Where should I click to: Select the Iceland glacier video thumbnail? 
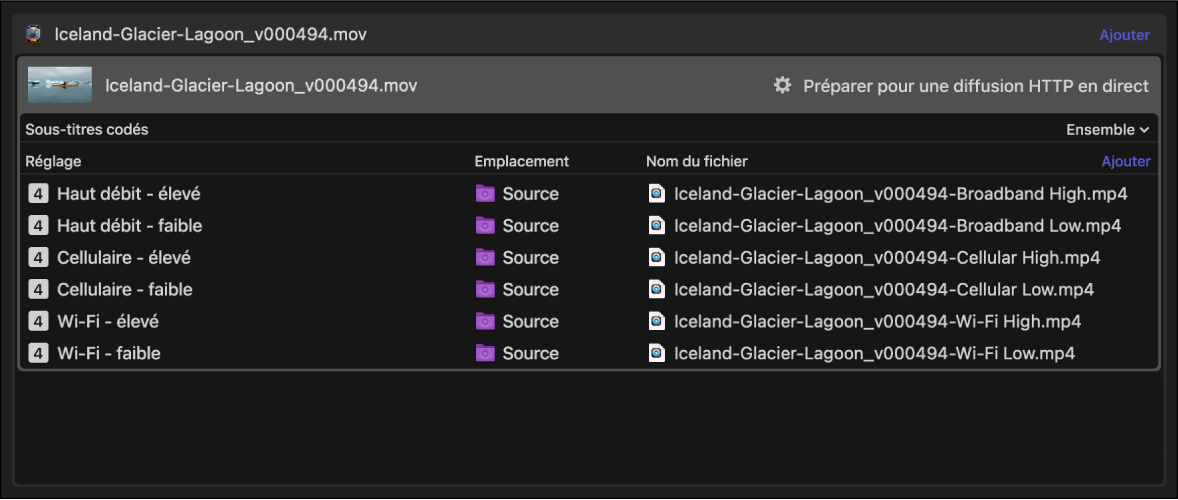click(x=60, y=86)
